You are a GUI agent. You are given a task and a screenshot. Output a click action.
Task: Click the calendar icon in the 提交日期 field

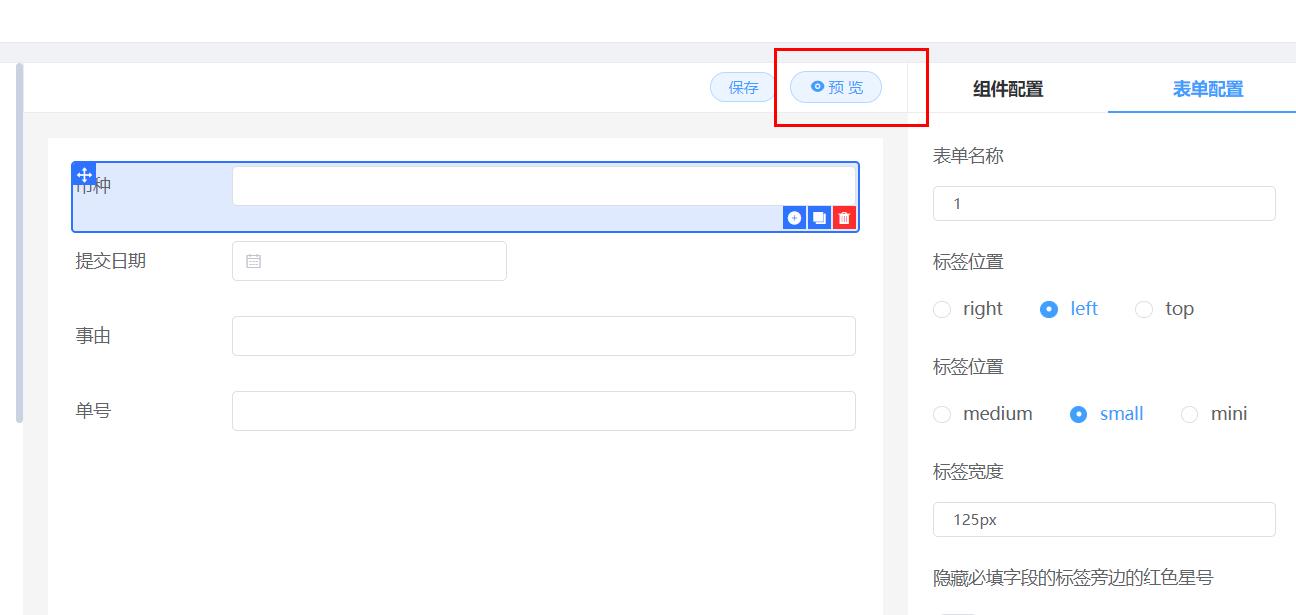[x=254, y=261]
